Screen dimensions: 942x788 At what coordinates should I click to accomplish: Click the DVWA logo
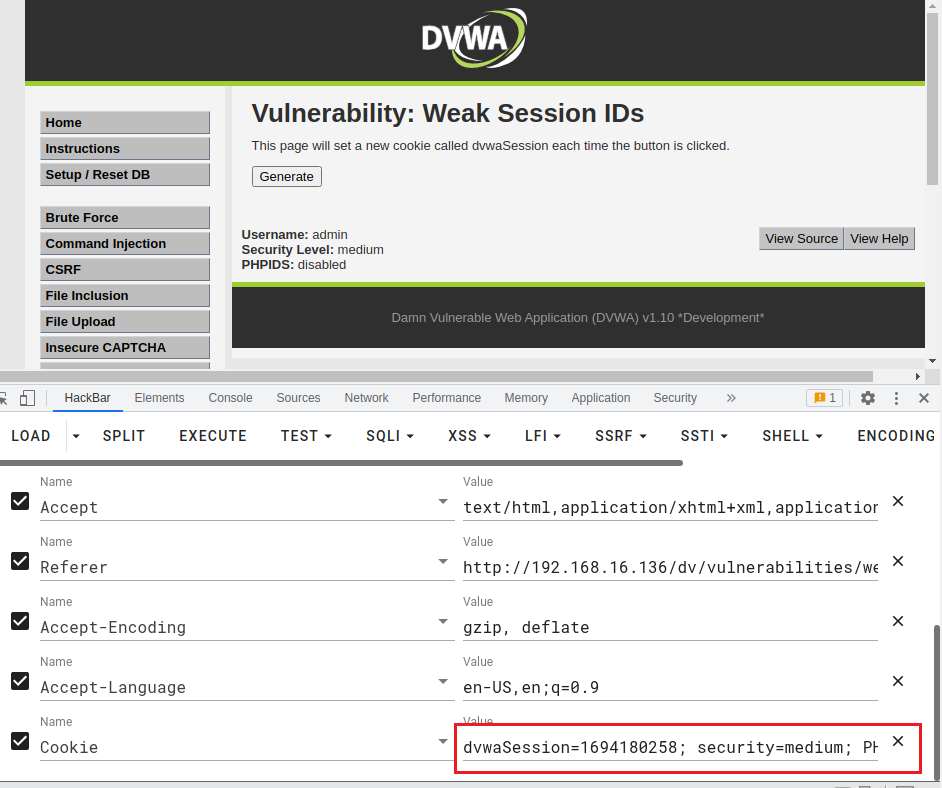(474, 38)
